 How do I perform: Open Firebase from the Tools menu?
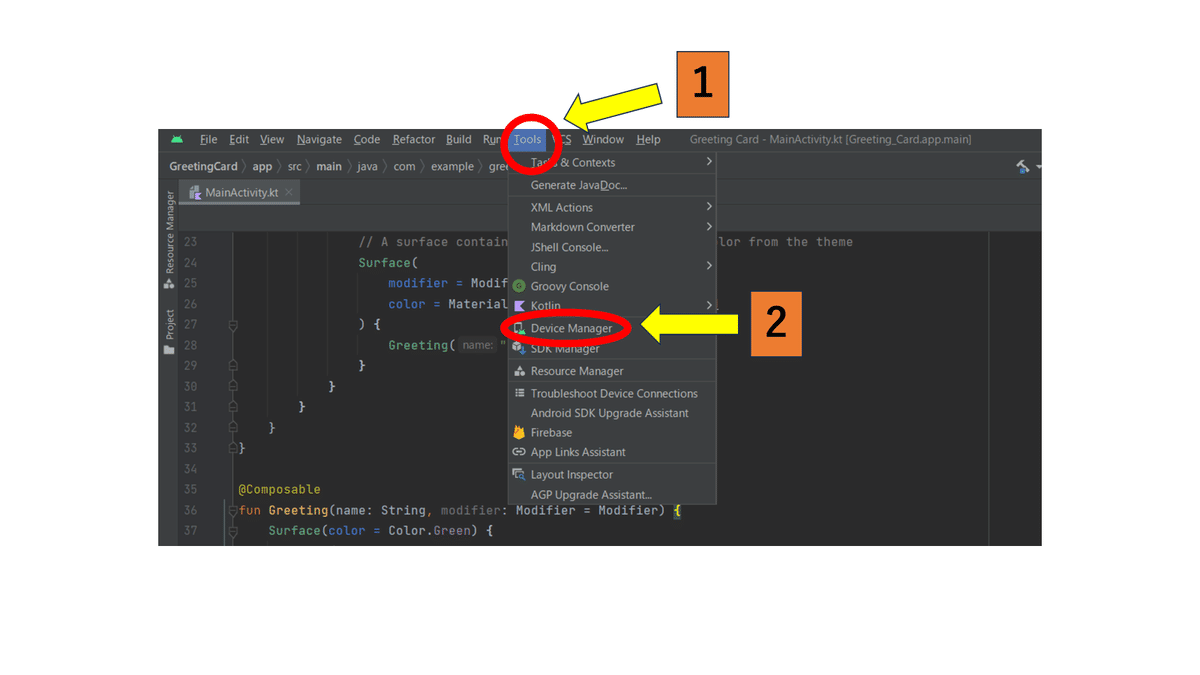612,432
